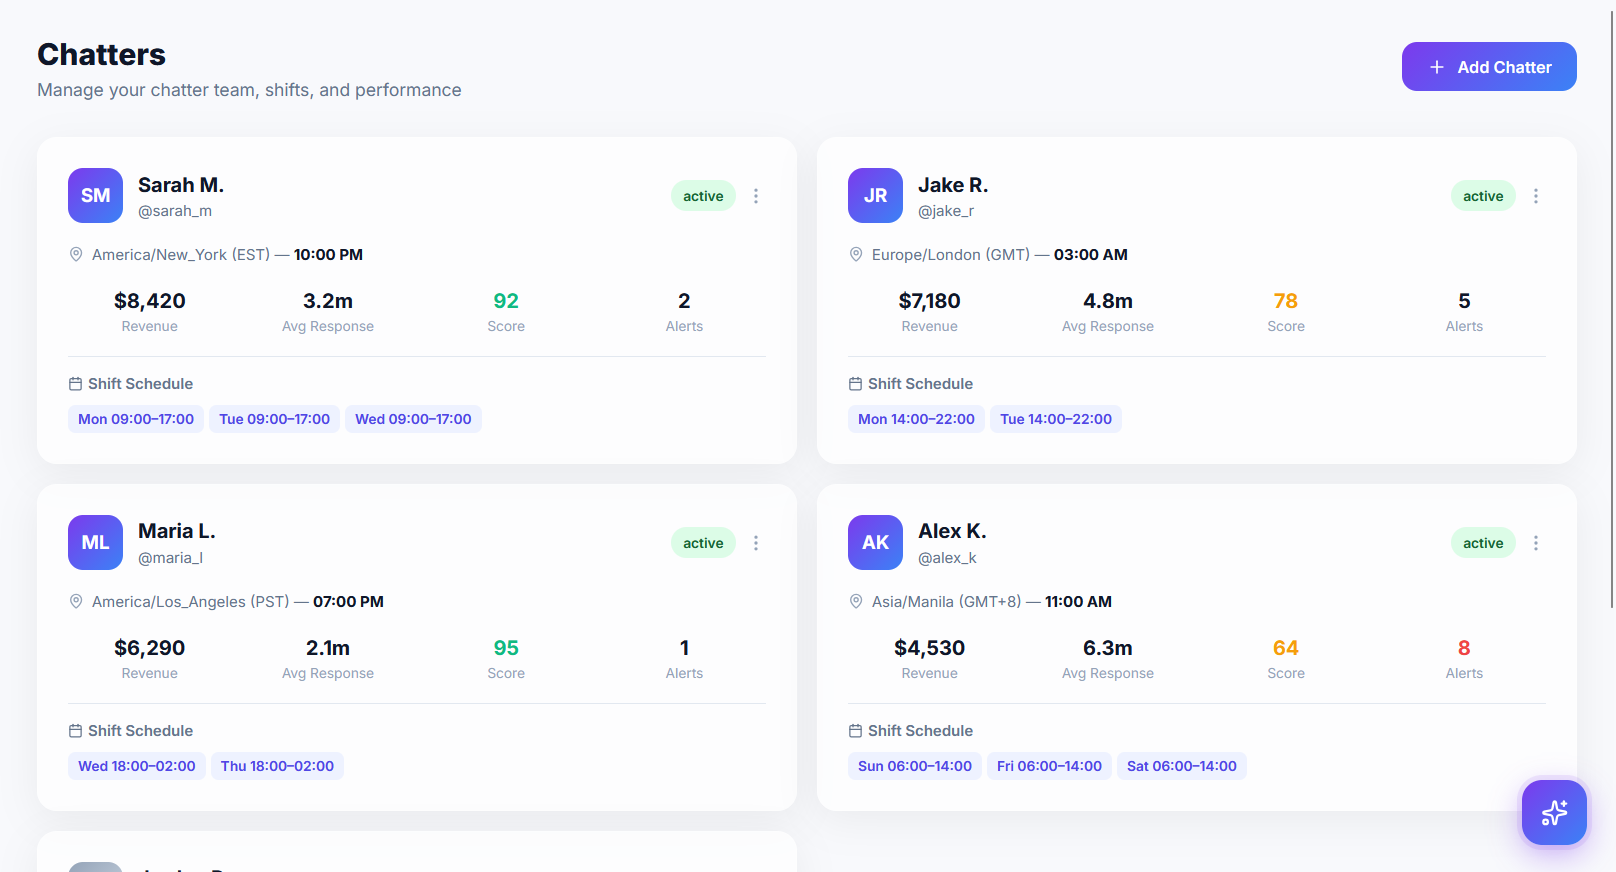Click the Sat 06:00–14:00 shift for Alex
This screenshot has height=872, width=1616.
pos(1181,766)
